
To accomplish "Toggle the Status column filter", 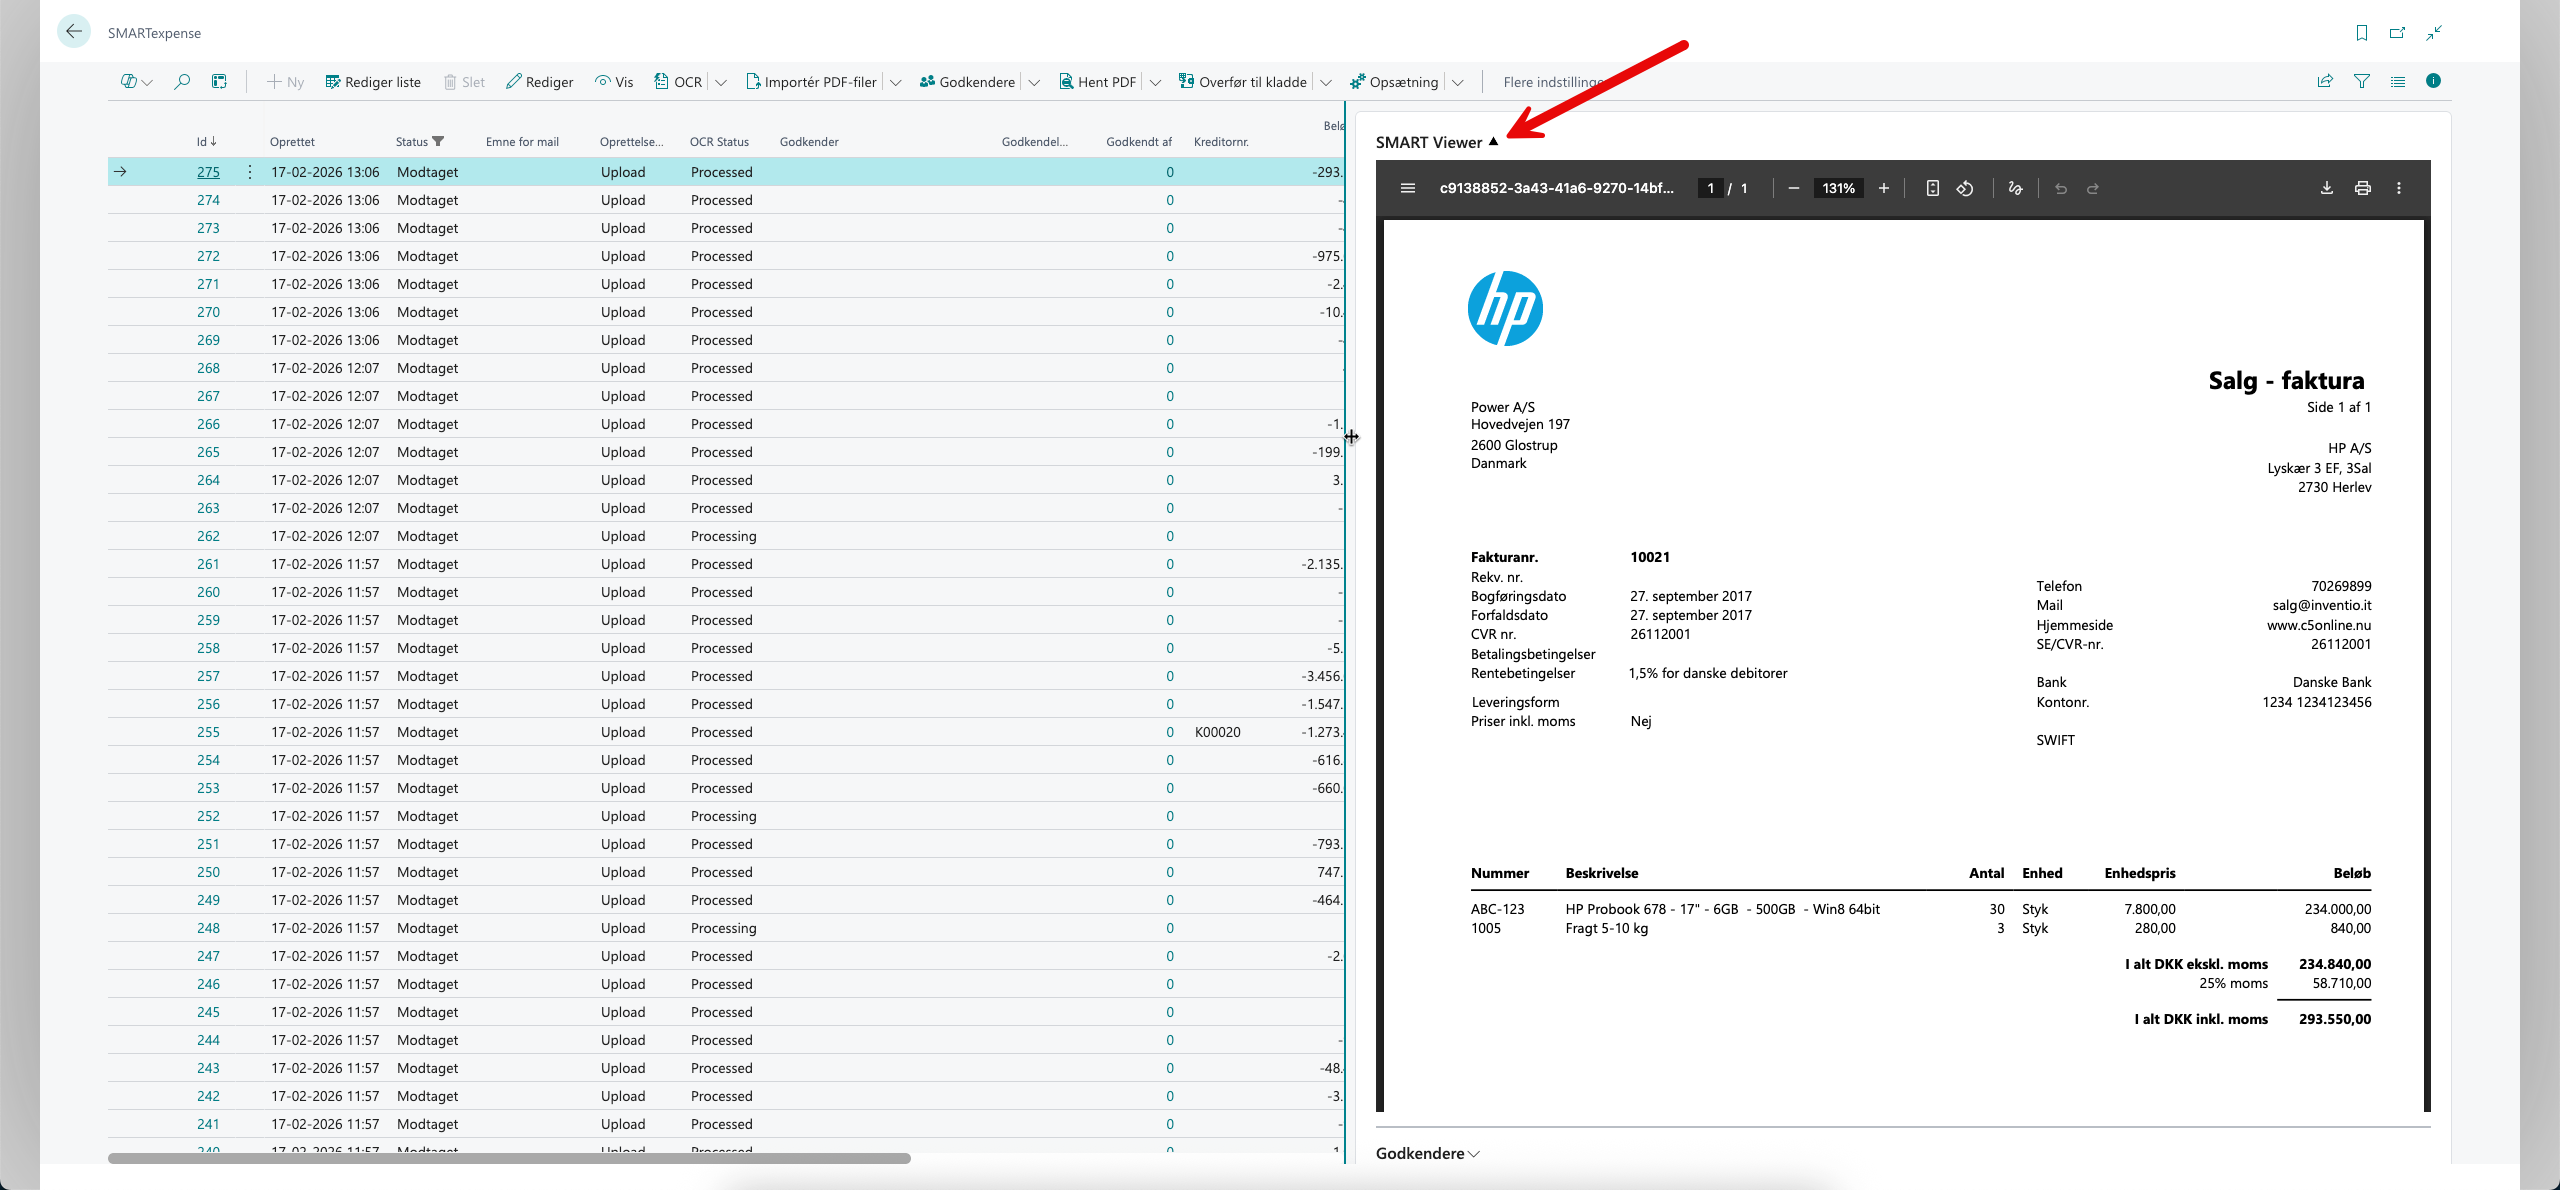I will click(438, 141).
